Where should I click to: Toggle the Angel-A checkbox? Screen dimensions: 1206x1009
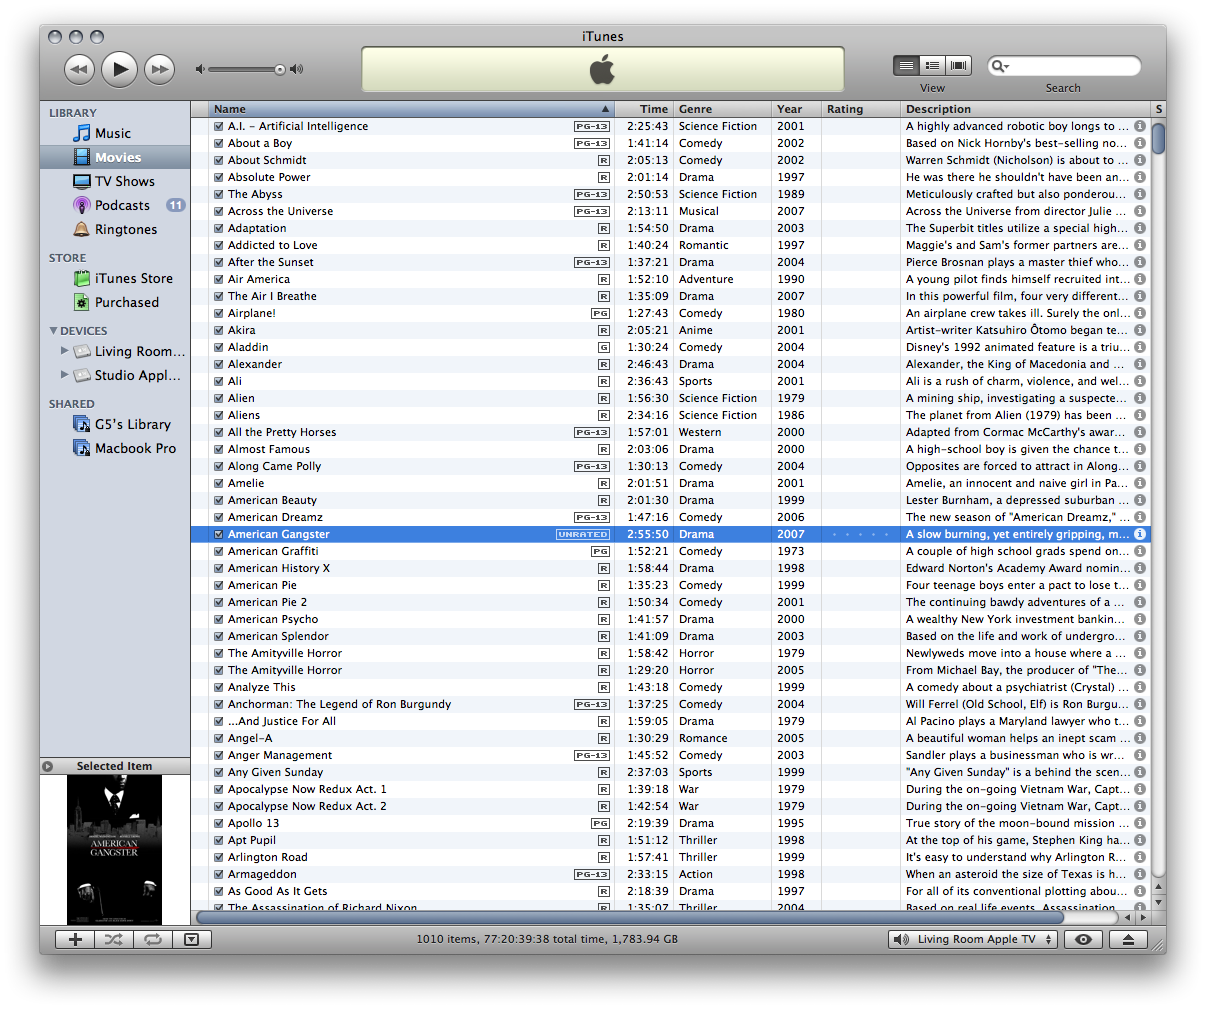point(218,738)
